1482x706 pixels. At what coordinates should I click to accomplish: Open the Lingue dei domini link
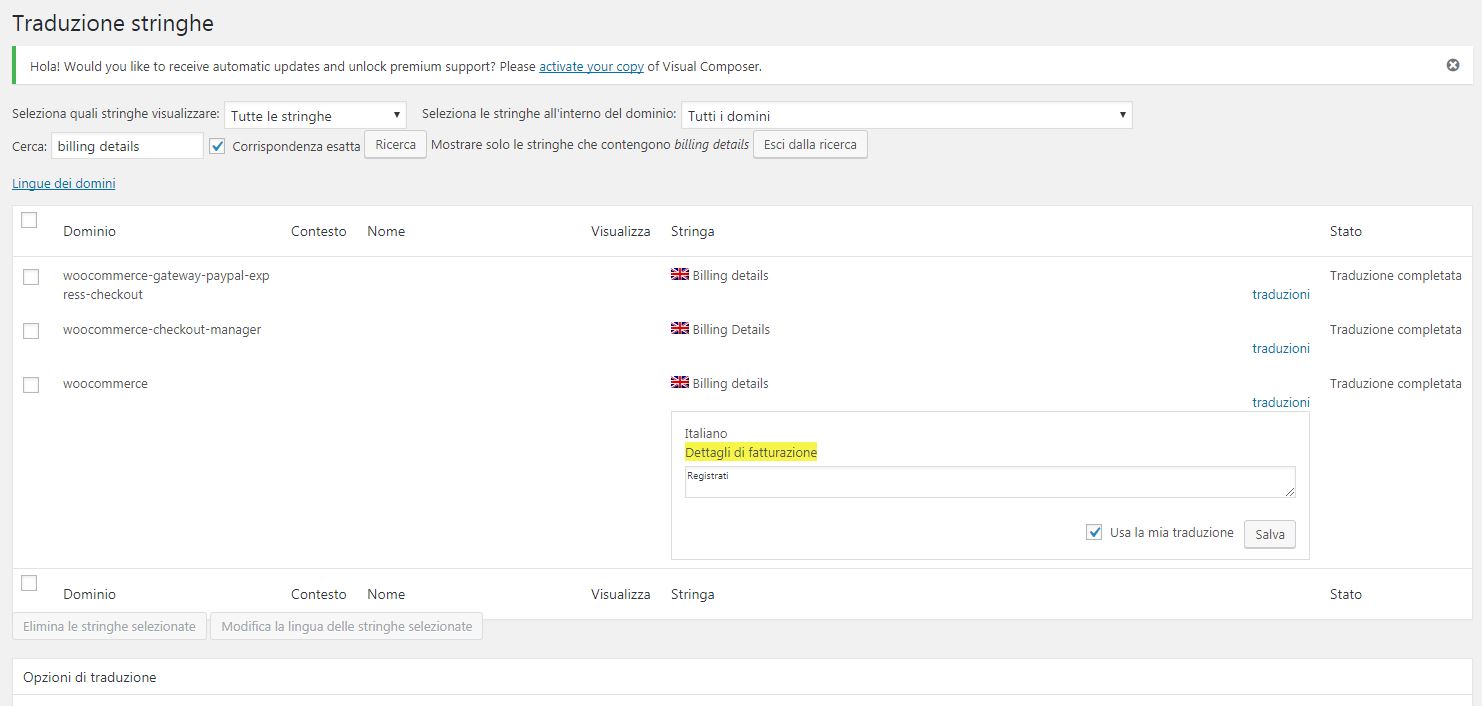pyautogui.click(x=63, y=184)
